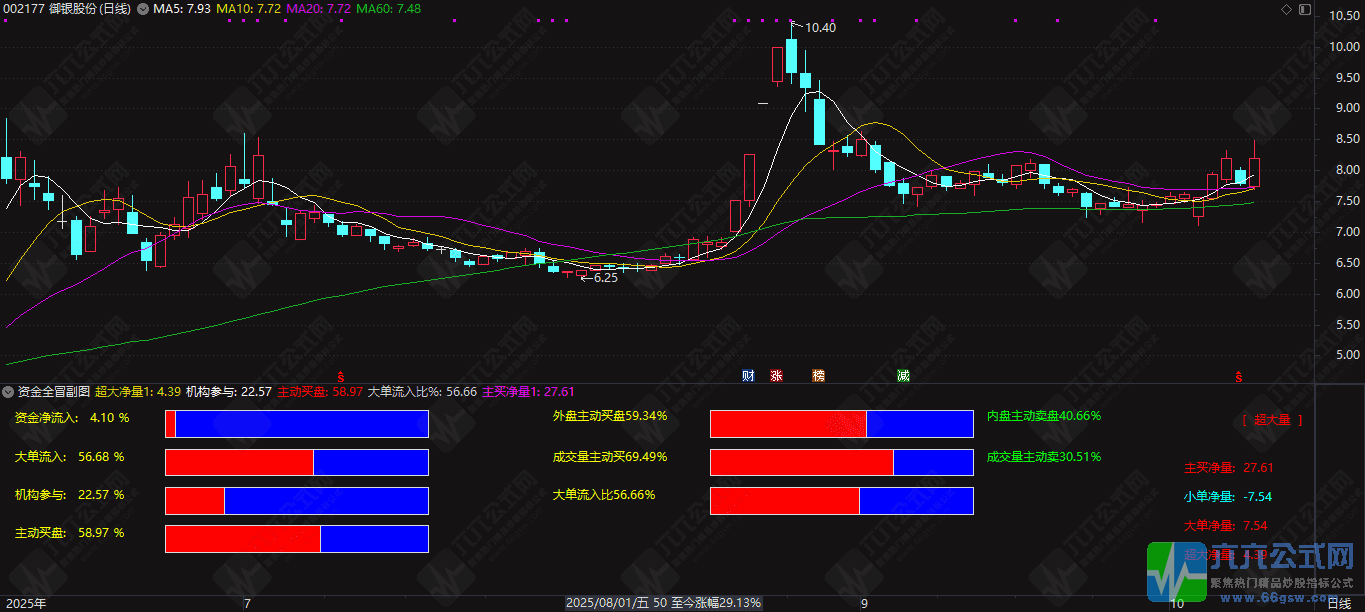Click the 2025/08/01 date info box
Screen dimensions: 1365x612
(664, 603)
